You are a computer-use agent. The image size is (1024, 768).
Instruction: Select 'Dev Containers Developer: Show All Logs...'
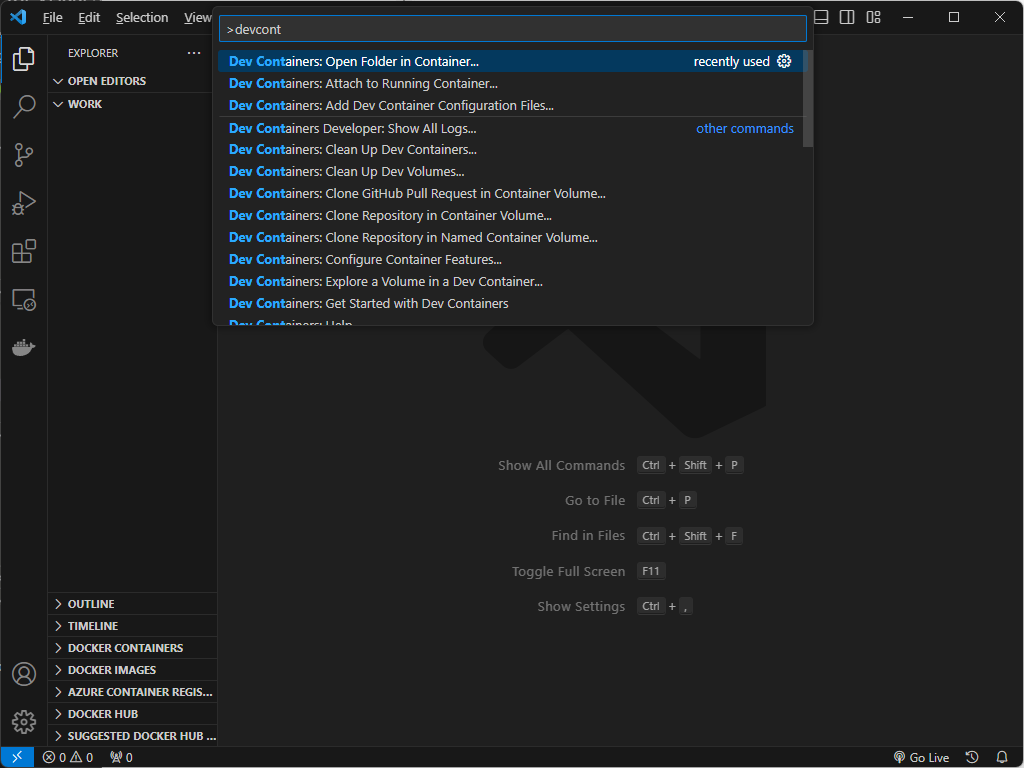(510, 128)
